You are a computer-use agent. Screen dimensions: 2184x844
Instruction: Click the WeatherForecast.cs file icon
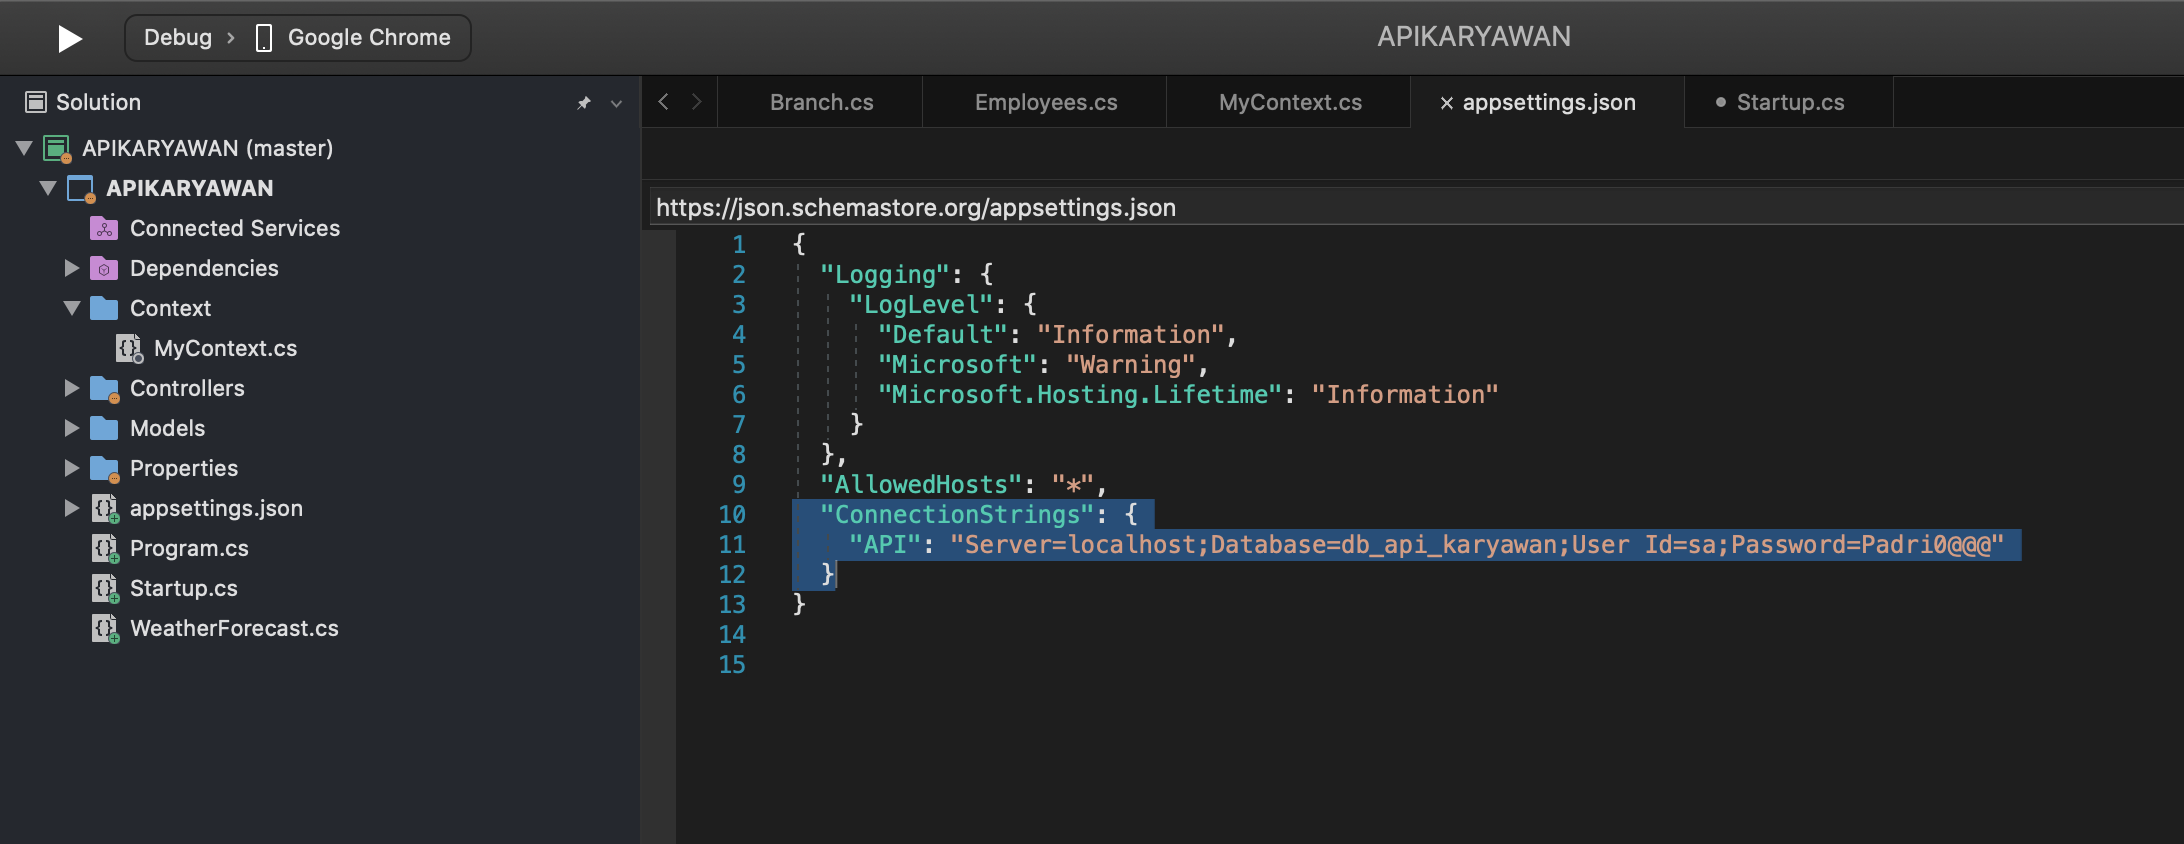(105, 629)
